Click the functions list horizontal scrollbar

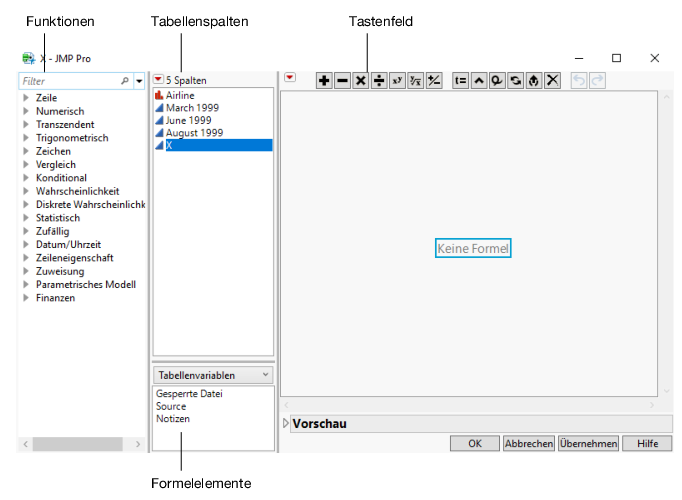77,444
